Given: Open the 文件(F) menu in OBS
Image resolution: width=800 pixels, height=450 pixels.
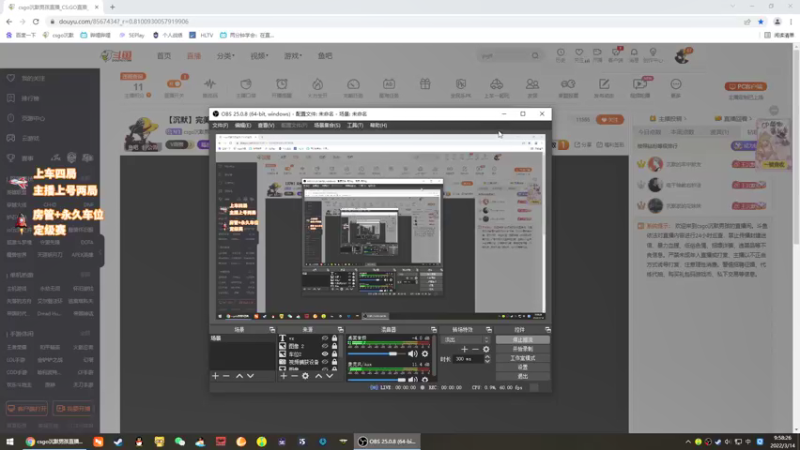Looking at the screenshot, I should (x=220, y=126).
